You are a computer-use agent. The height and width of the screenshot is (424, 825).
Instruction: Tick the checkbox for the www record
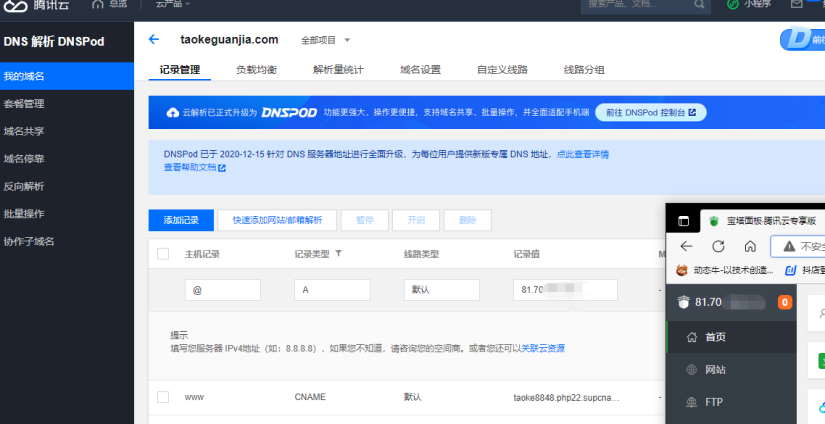pyautogui.click(x=163, y=397)
